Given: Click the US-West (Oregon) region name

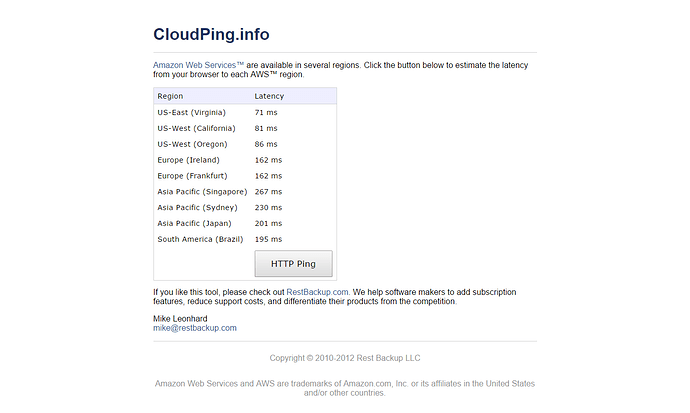Looking at the screenshot, I should click(191, 144).
